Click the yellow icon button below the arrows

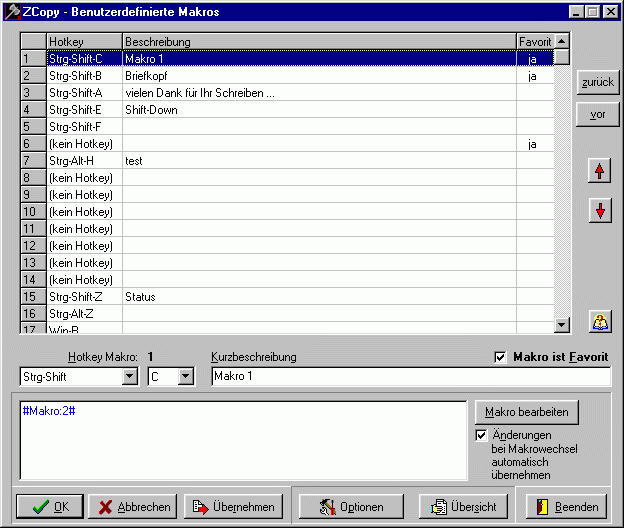(599, 321)
